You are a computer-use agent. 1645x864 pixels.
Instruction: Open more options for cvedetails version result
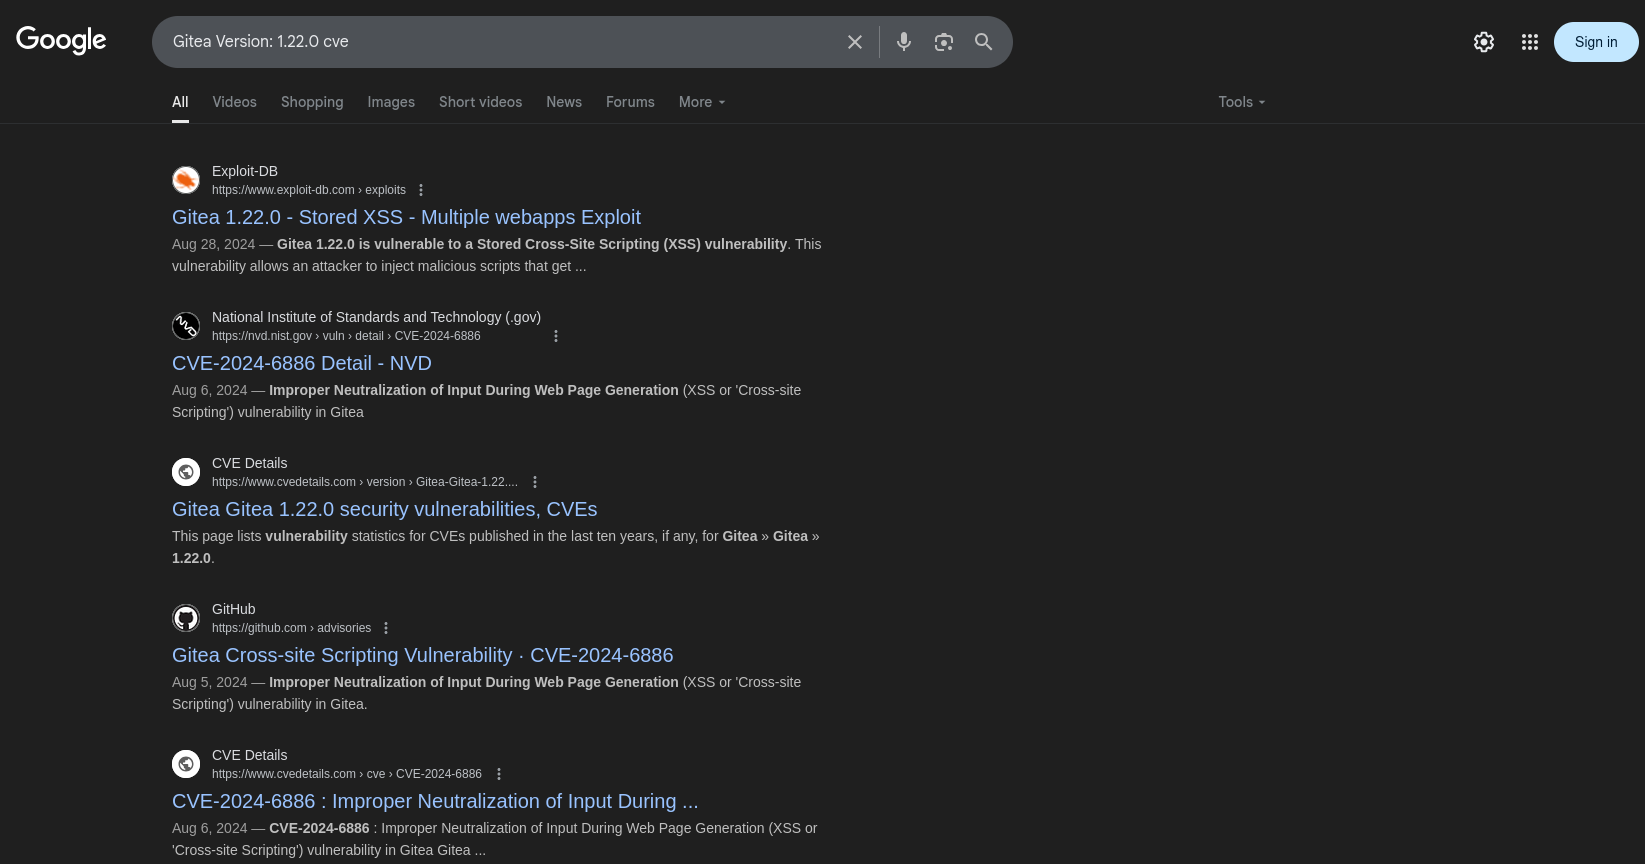[535, 482]
